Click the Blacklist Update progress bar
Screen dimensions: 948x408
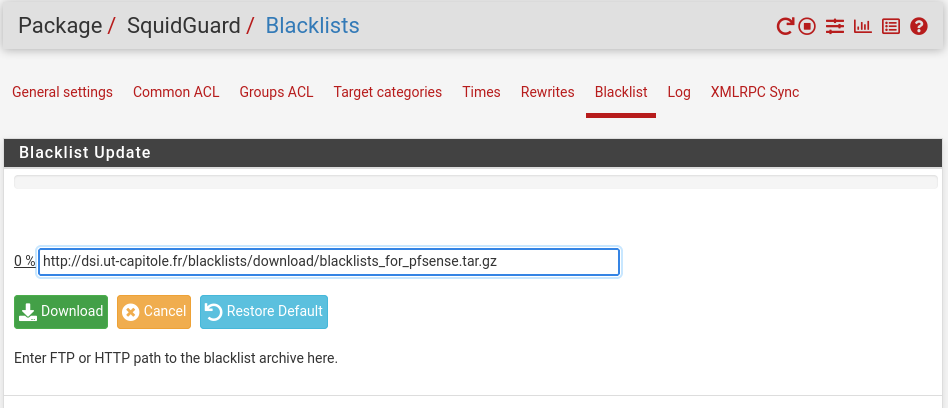coord(476,182)
